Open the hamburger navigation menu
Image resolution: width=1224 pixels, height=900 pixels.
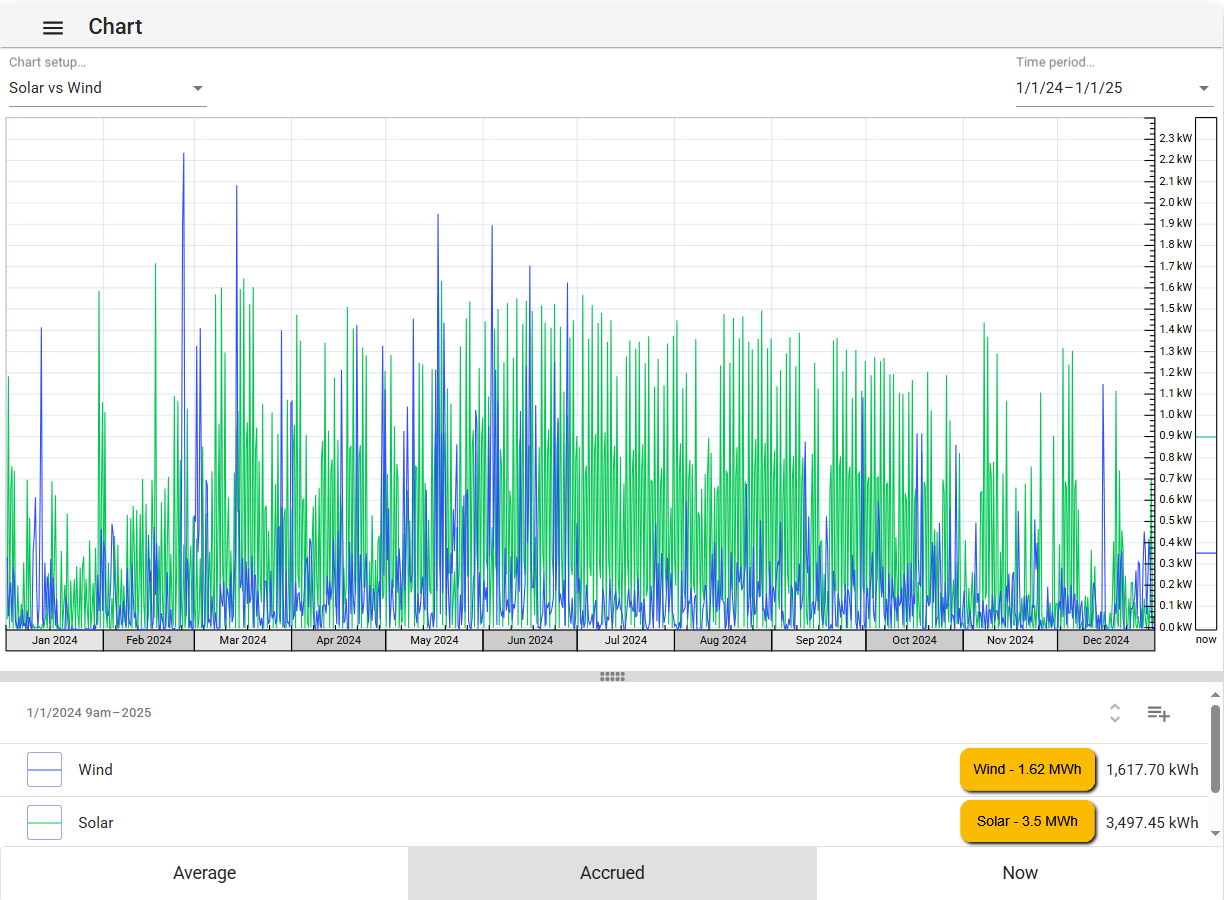click(x=53, y=28)
